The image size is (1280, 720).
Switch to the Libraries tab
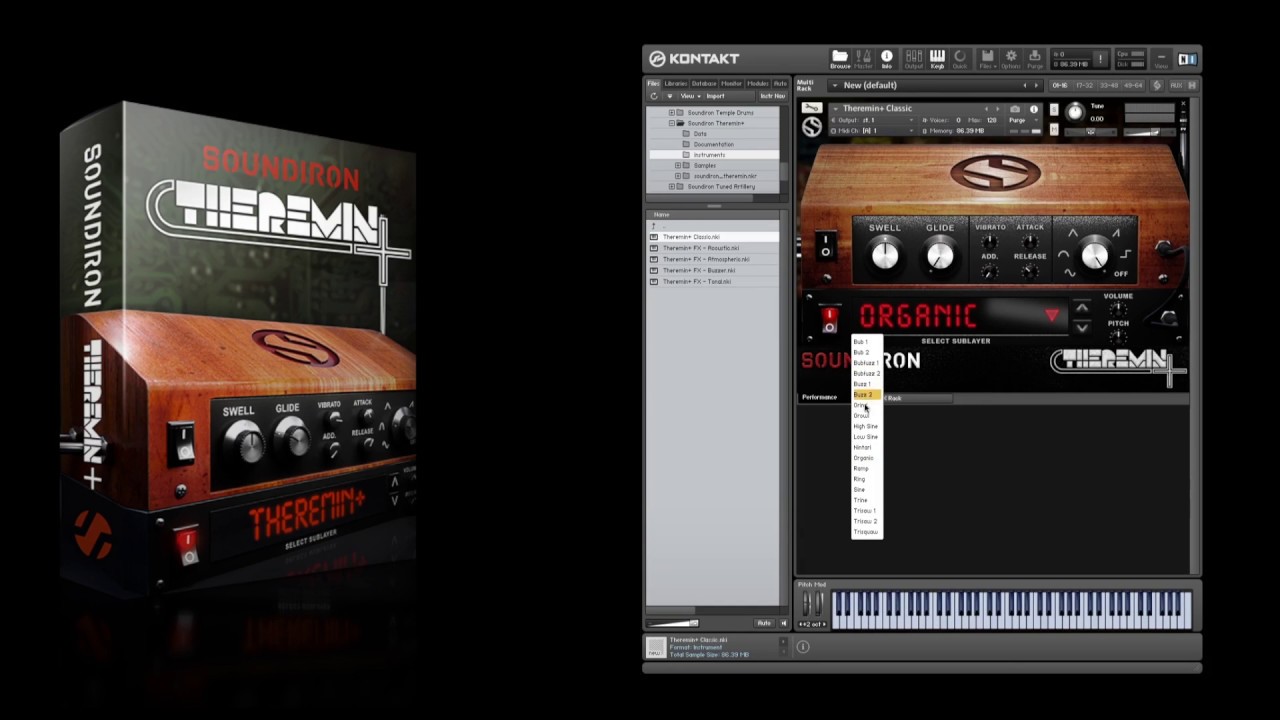(x=675, y=84)
